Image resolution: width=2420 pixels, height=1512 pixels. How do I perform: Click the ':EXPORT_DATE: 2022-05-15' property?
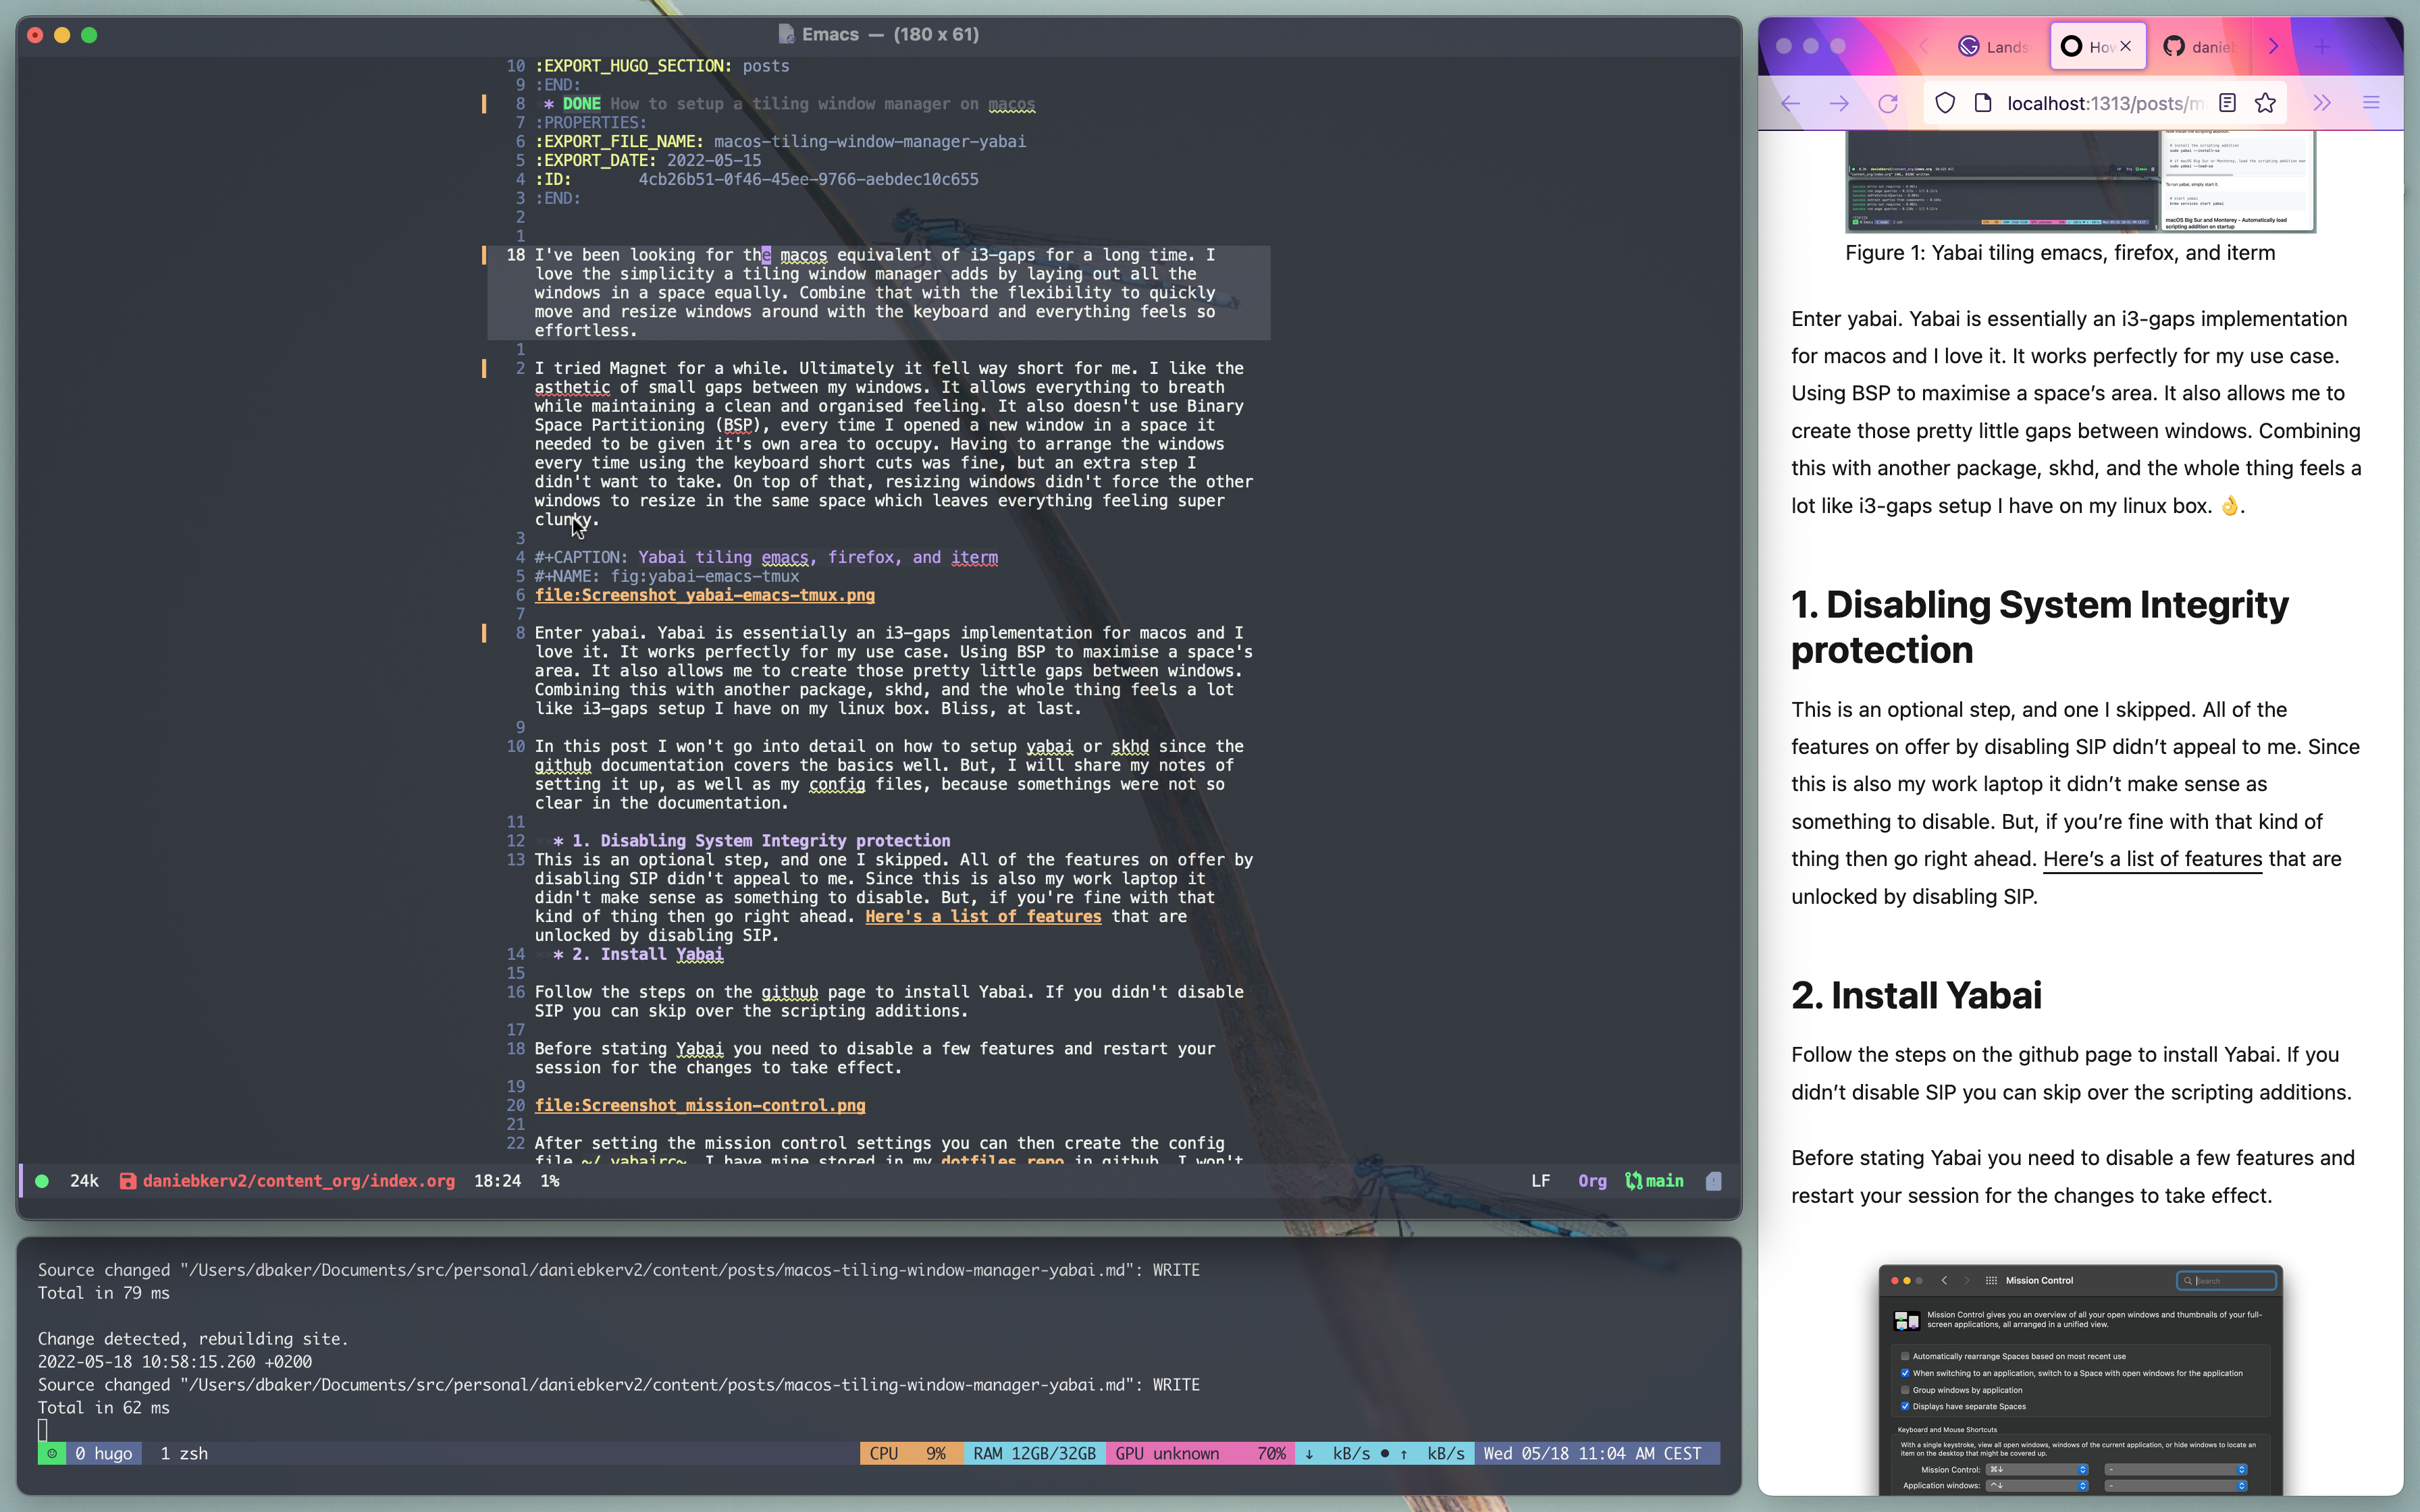(647, 161)
